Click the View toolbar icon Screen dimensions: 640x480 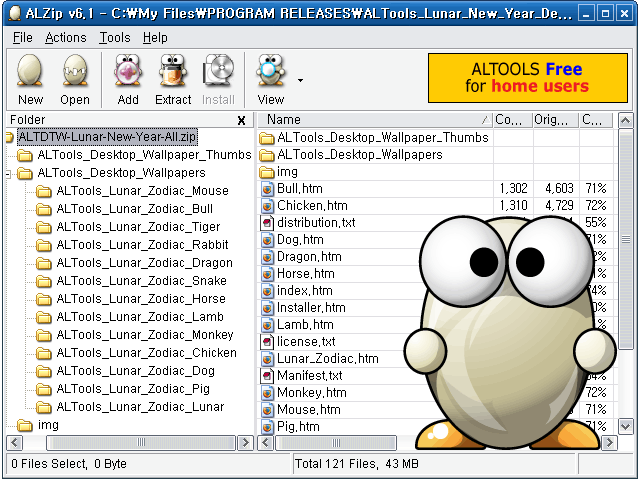click(271, 71)
